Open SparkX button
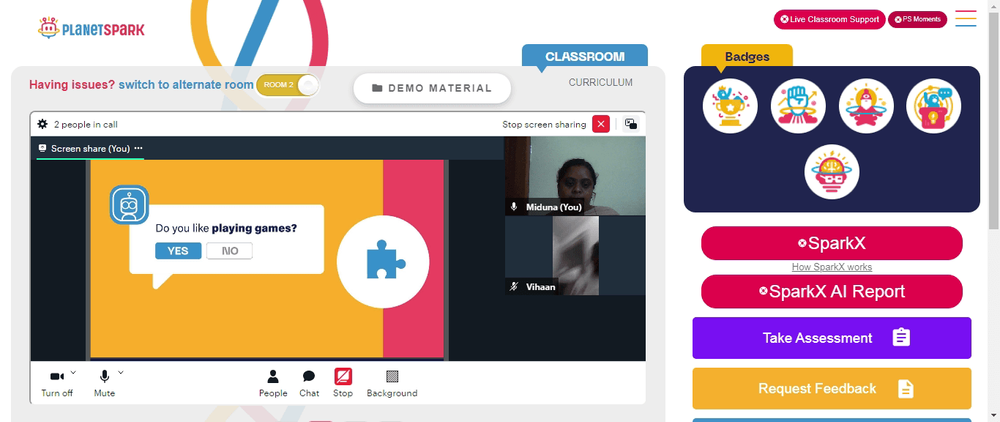1000x422 pixels. click(832, 243)
